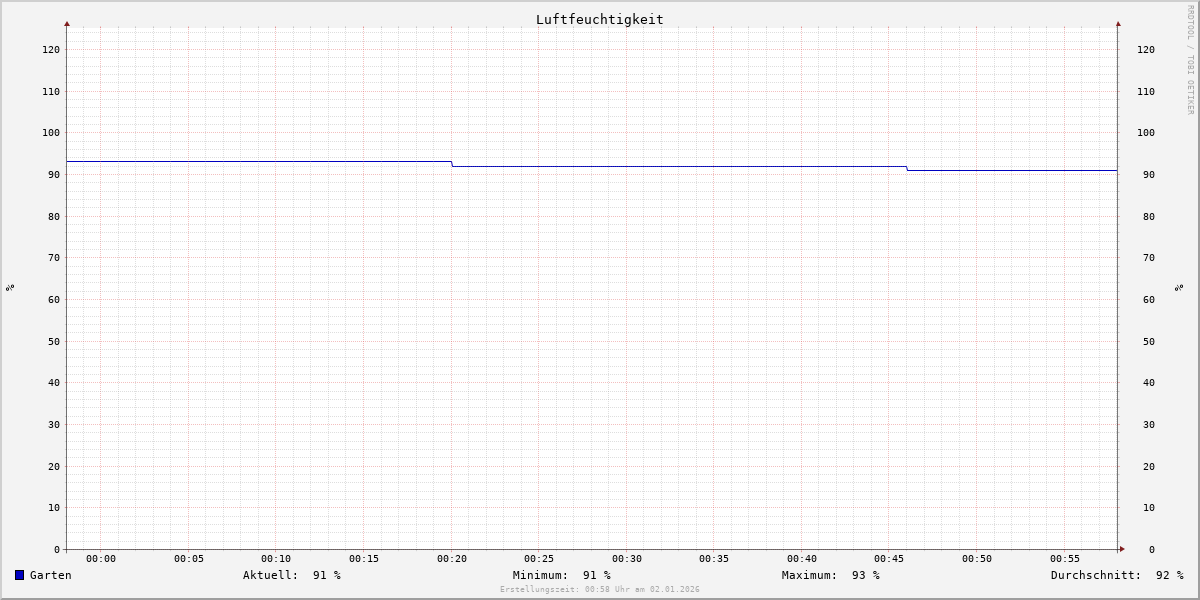Image resolution: width=1200 pixels, height=600 pixels.
Task: Click the 00:50 time axis label
Action: pos(977,559)
